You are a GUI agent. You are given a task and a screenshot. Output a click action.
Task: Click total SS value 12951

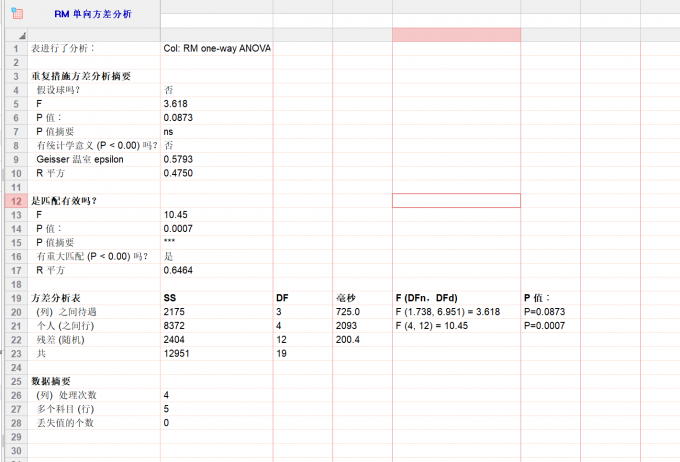177,354
